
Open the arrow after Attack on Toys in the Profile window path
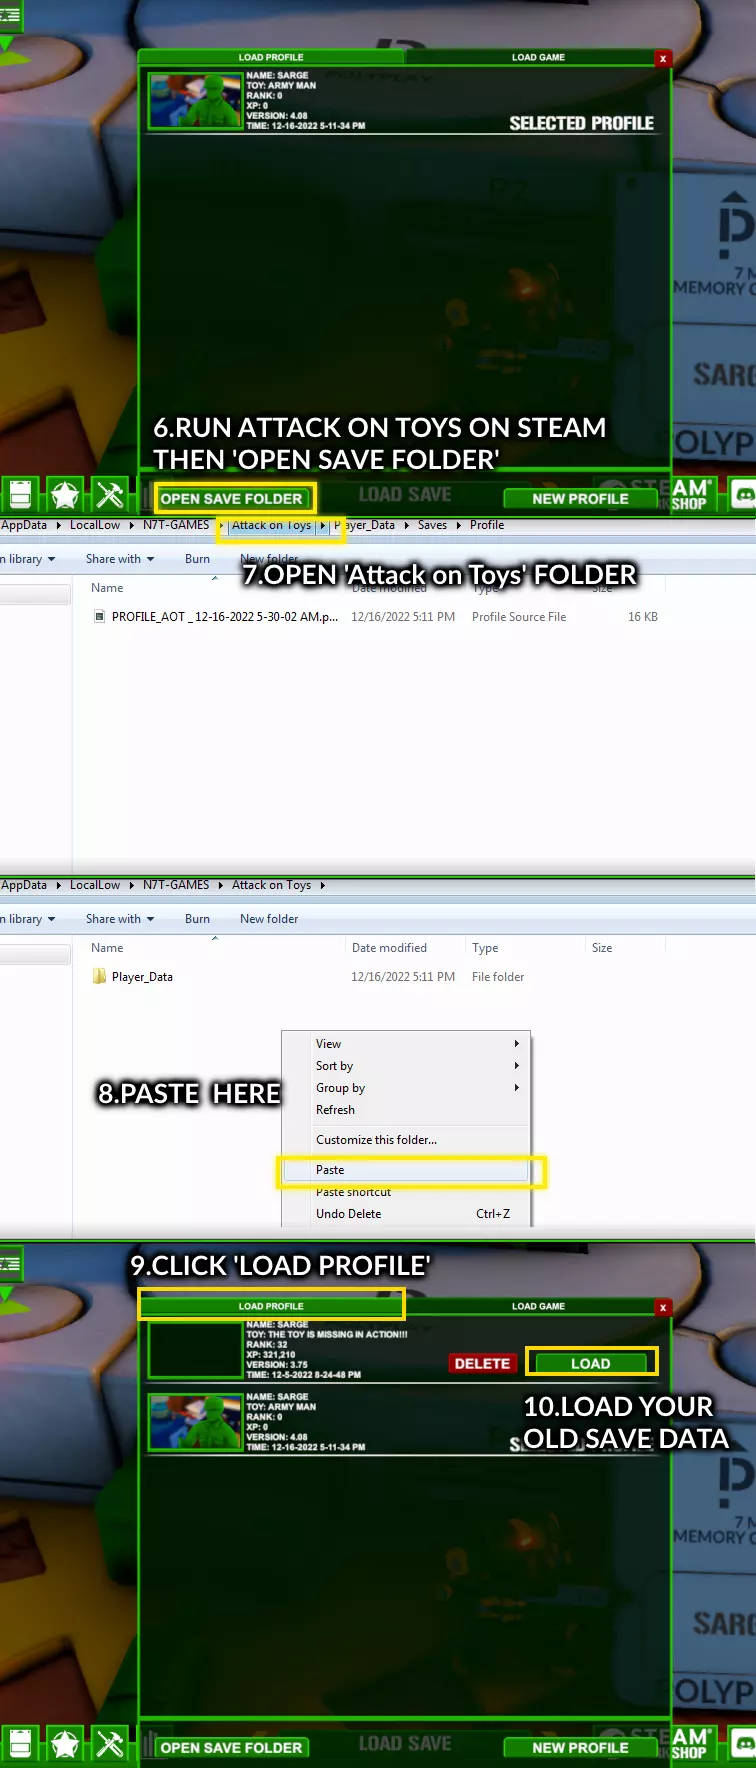(322, 525)
